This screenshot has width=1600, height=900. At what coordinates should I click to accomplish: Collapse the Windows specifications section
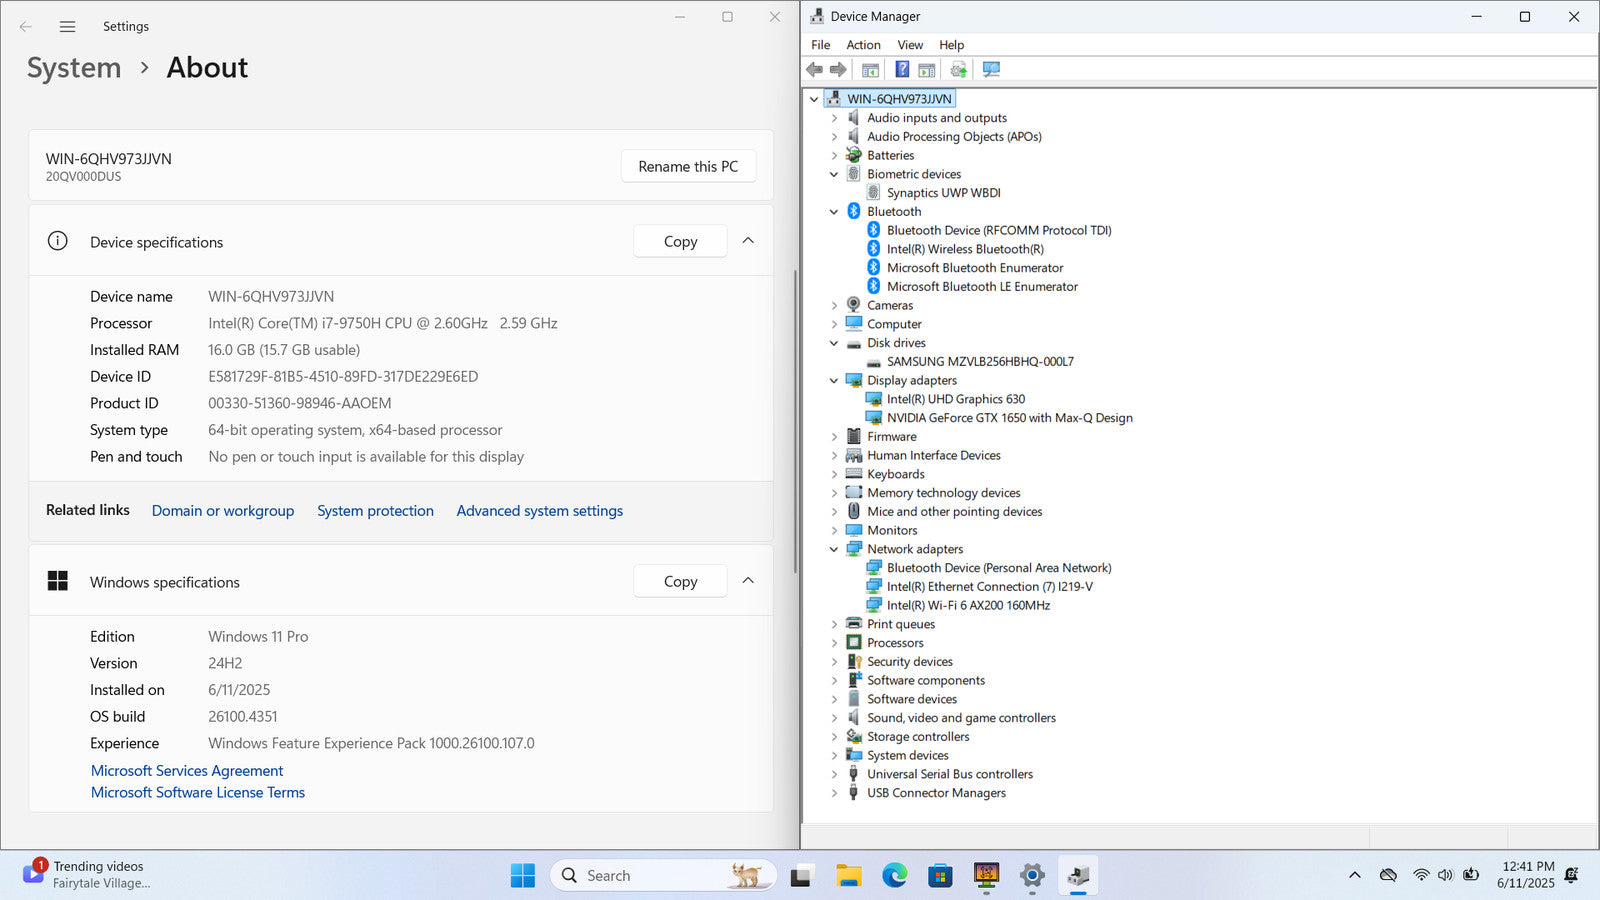[x=748, y=581]
